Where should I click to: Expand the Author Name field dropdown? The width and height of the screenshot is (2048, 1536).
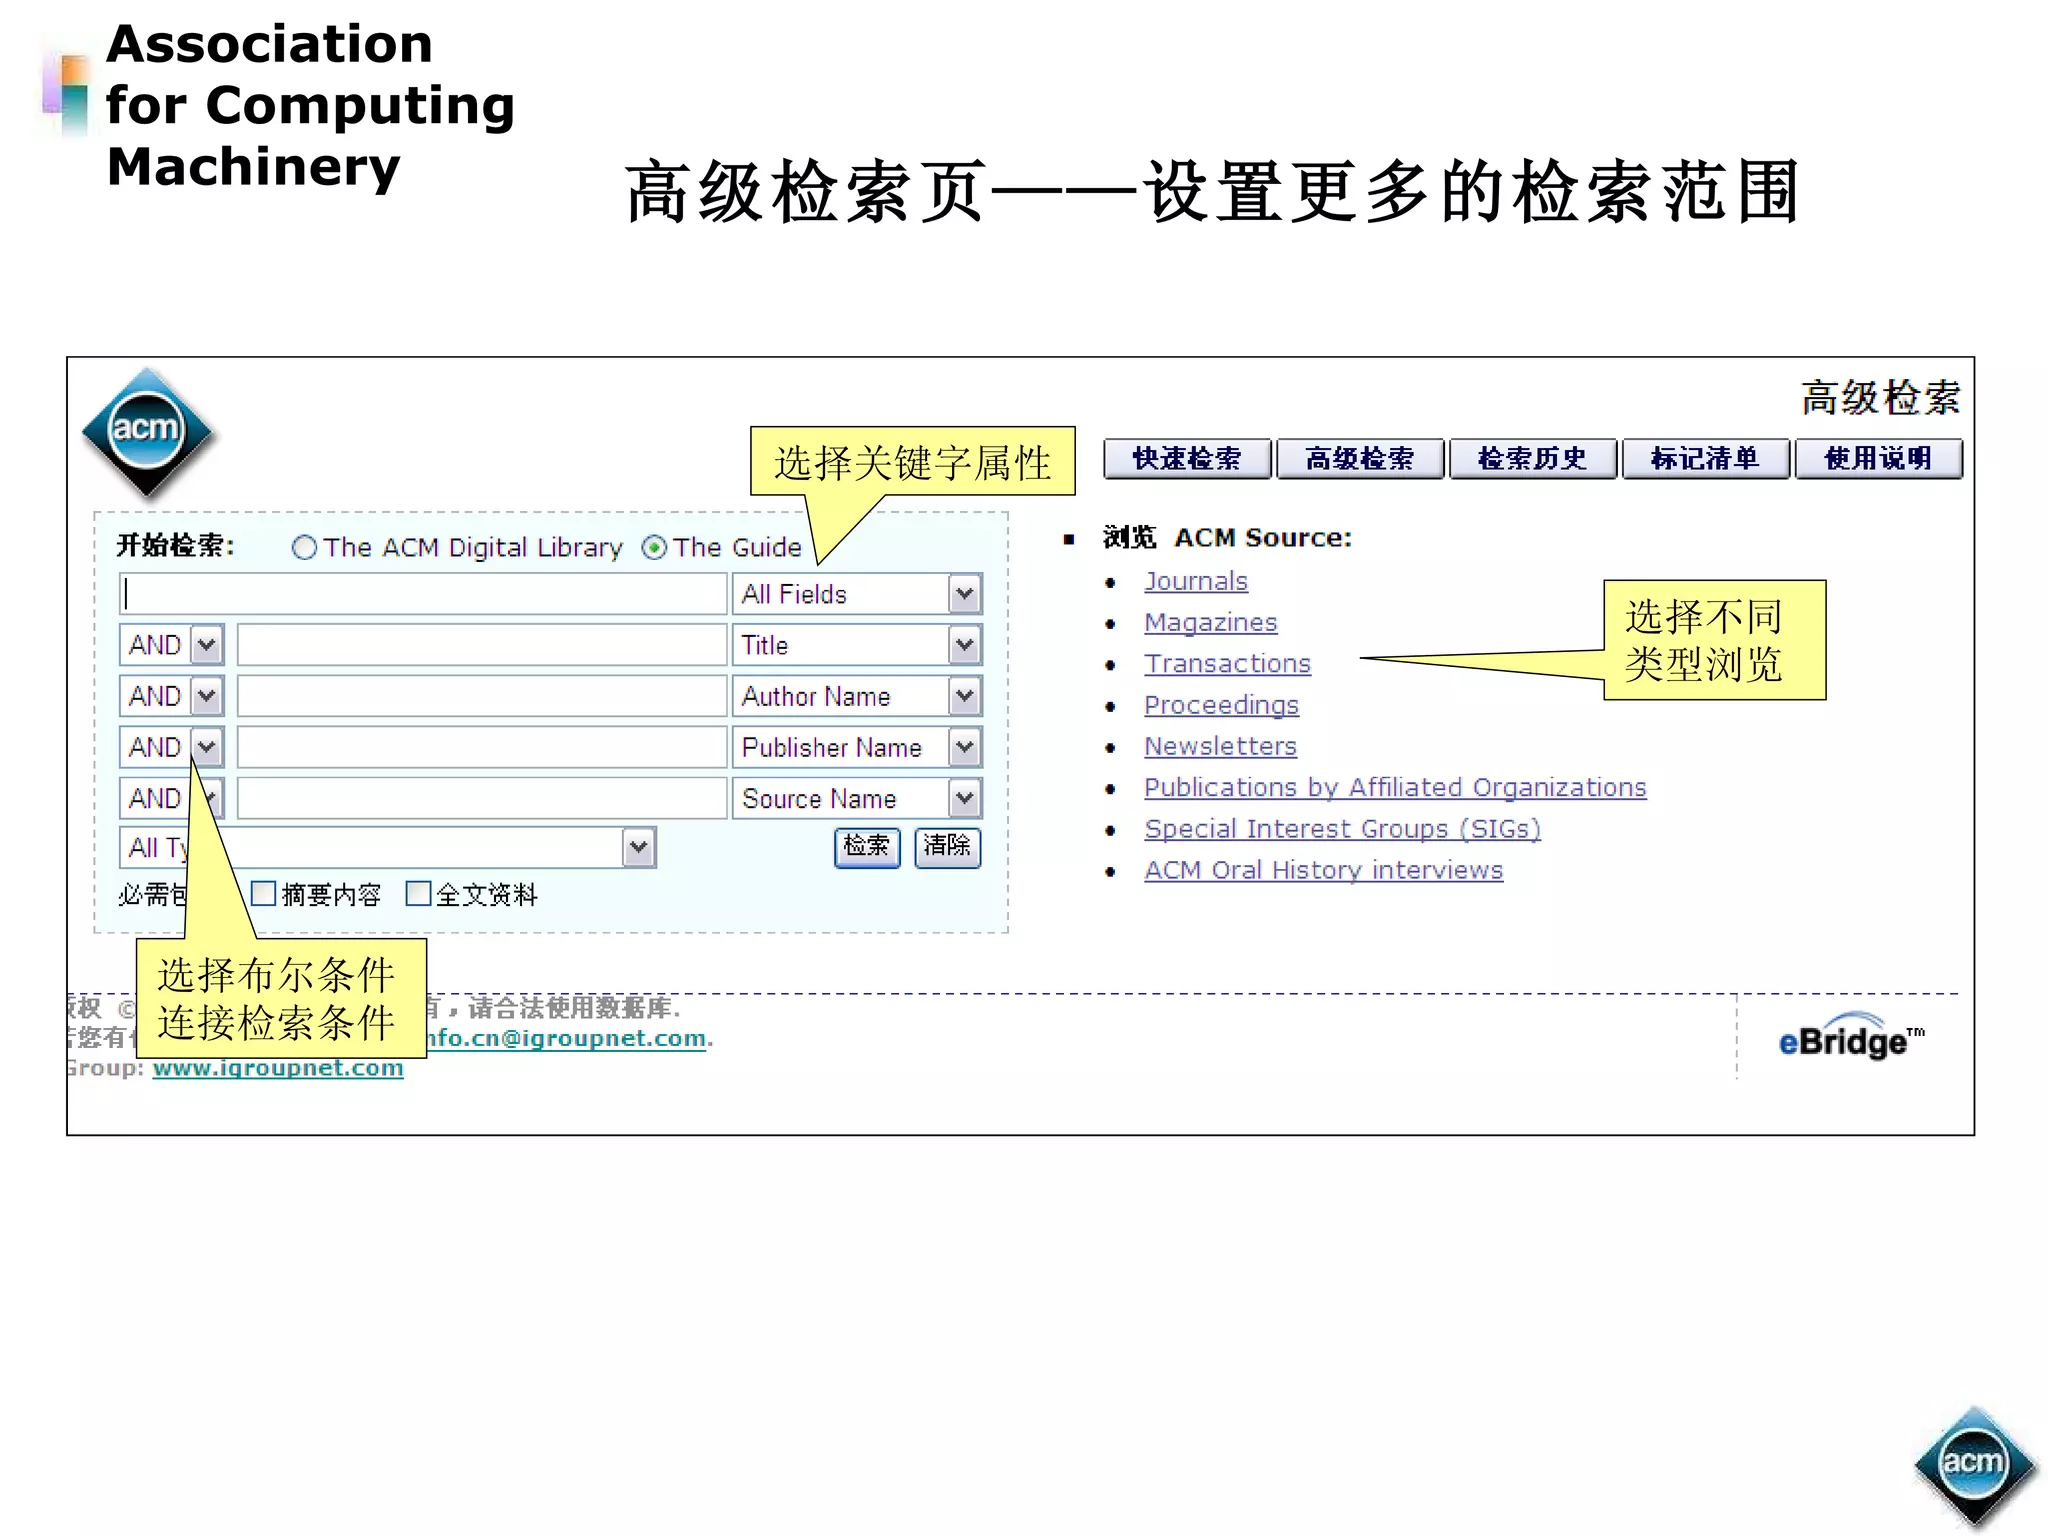(x=964, y=696)
